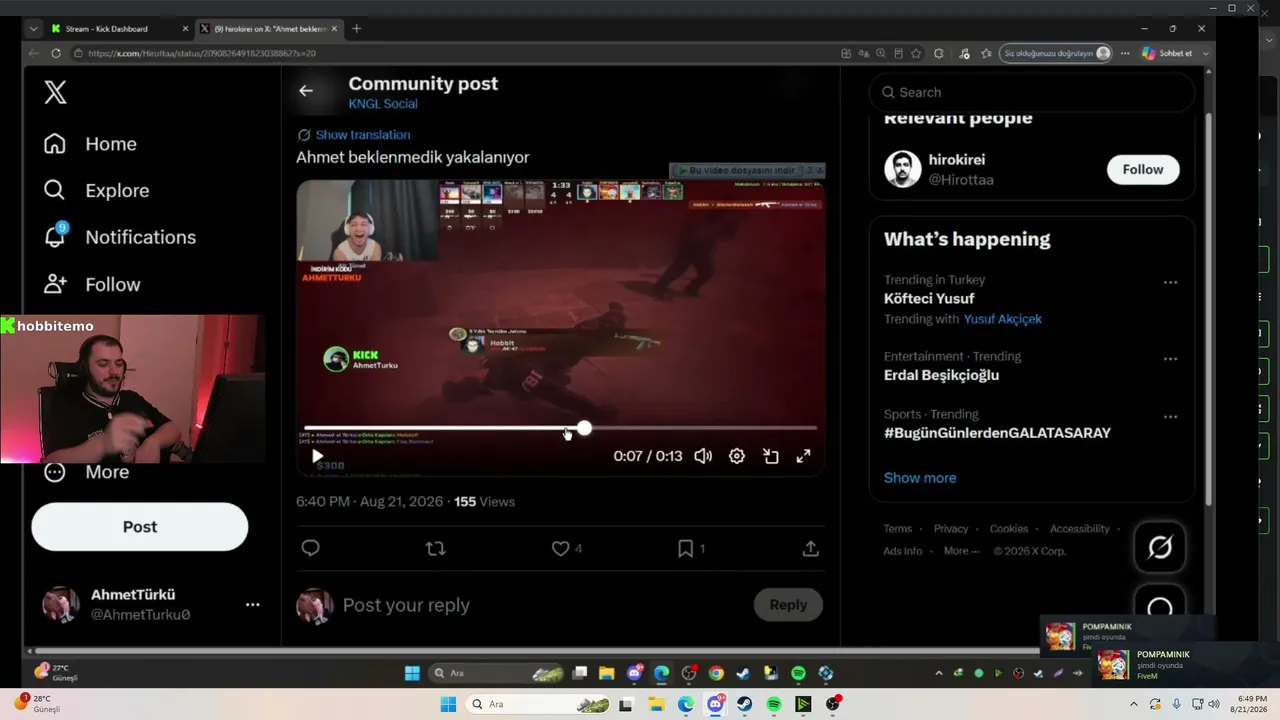Go back using the Community post arrow
Screen dimensions: 1280x720
point(306,91)
